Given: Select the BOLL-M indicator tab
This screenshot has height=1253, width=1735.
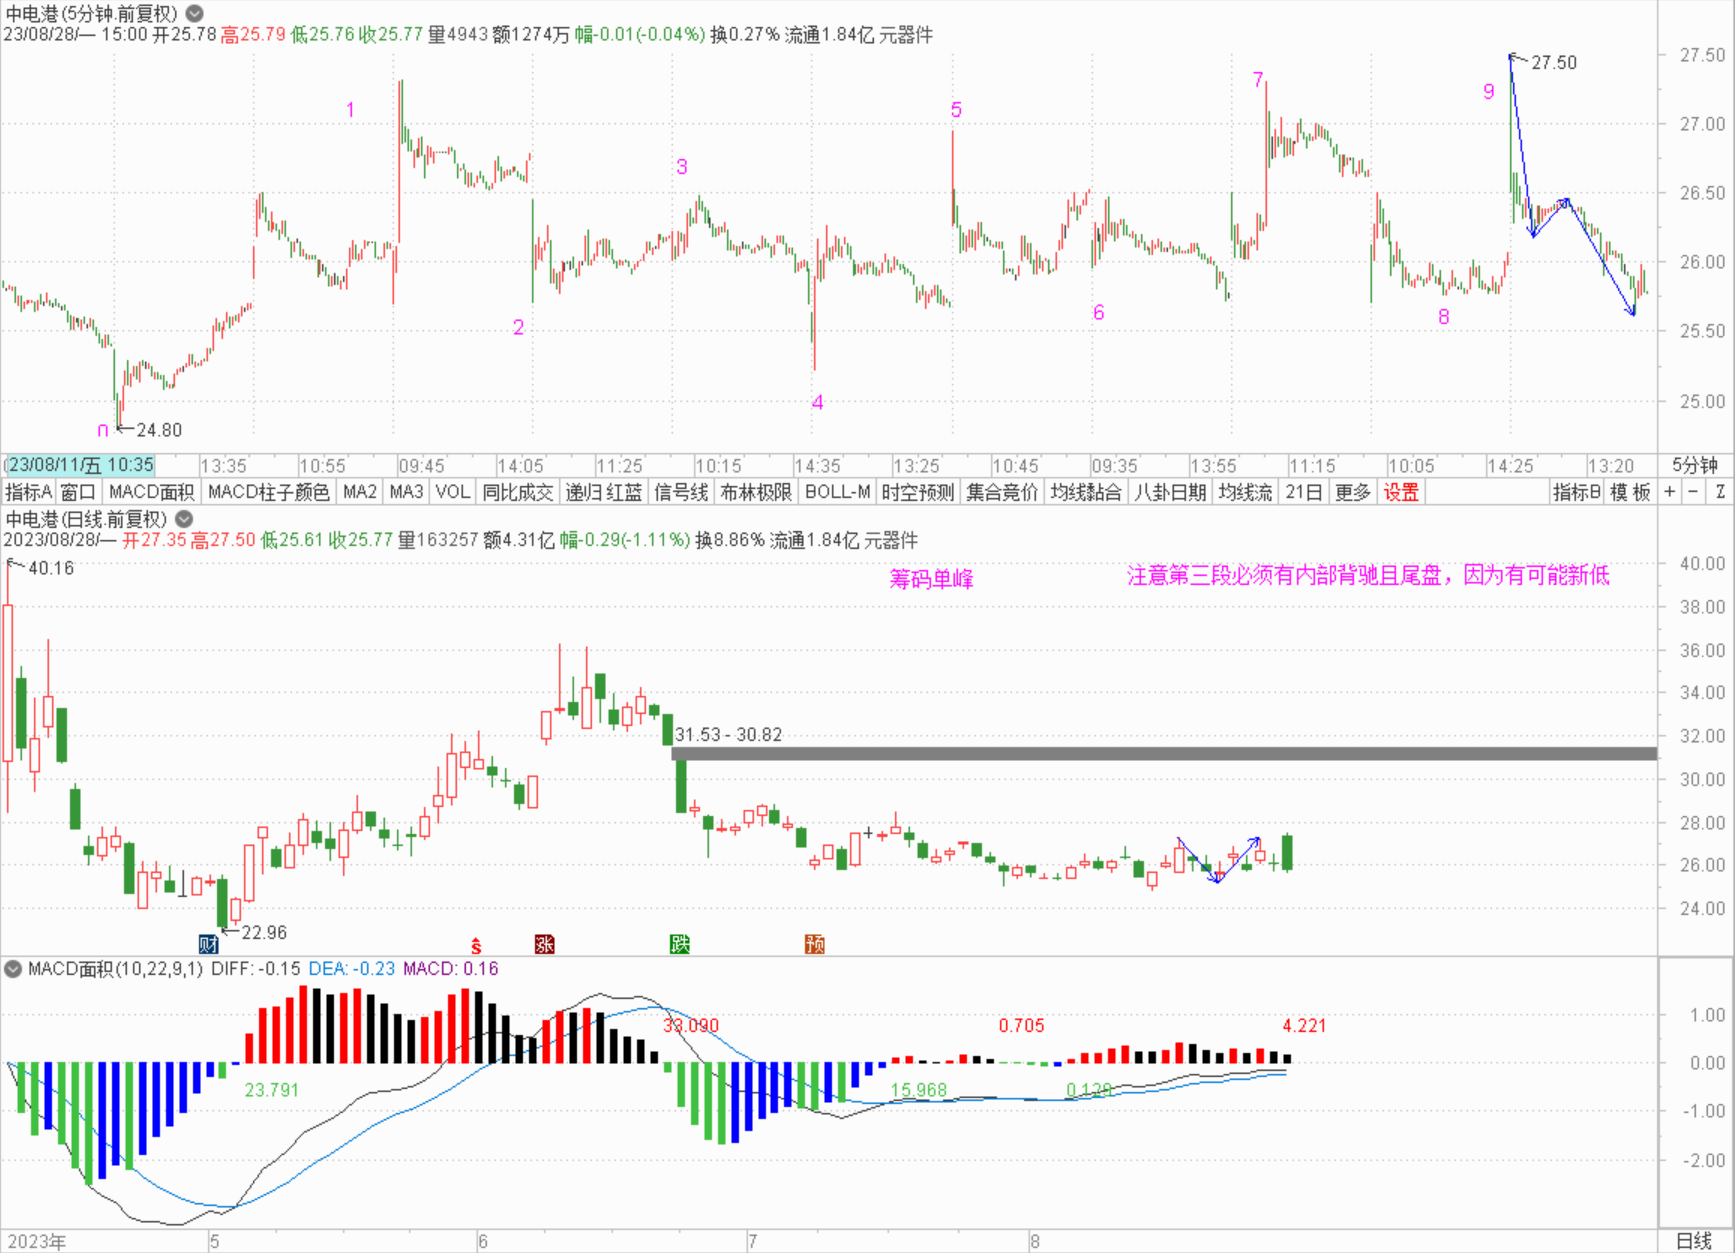Looking at the screenshot, I should pyautogui.click(x=837, y=492).
